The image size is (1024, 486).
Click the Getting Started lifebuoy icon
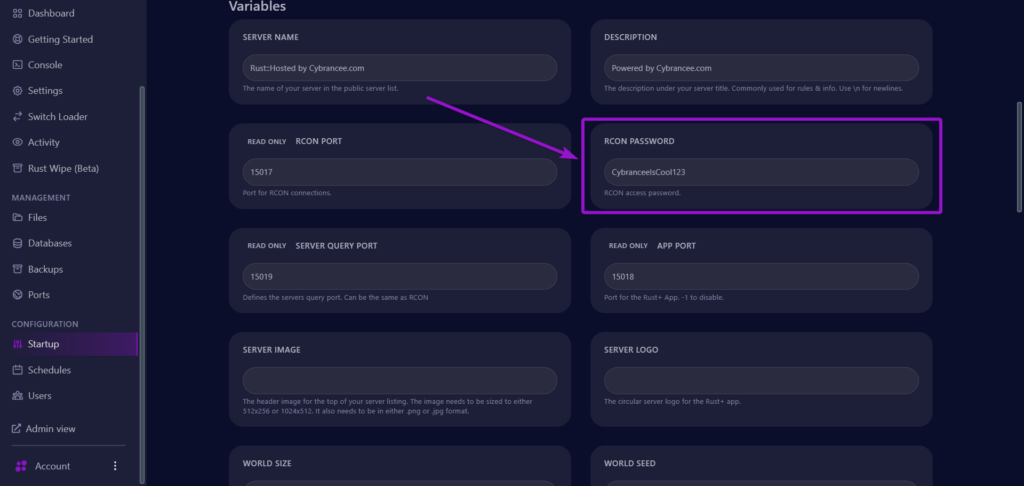click(x=18, y=39)
